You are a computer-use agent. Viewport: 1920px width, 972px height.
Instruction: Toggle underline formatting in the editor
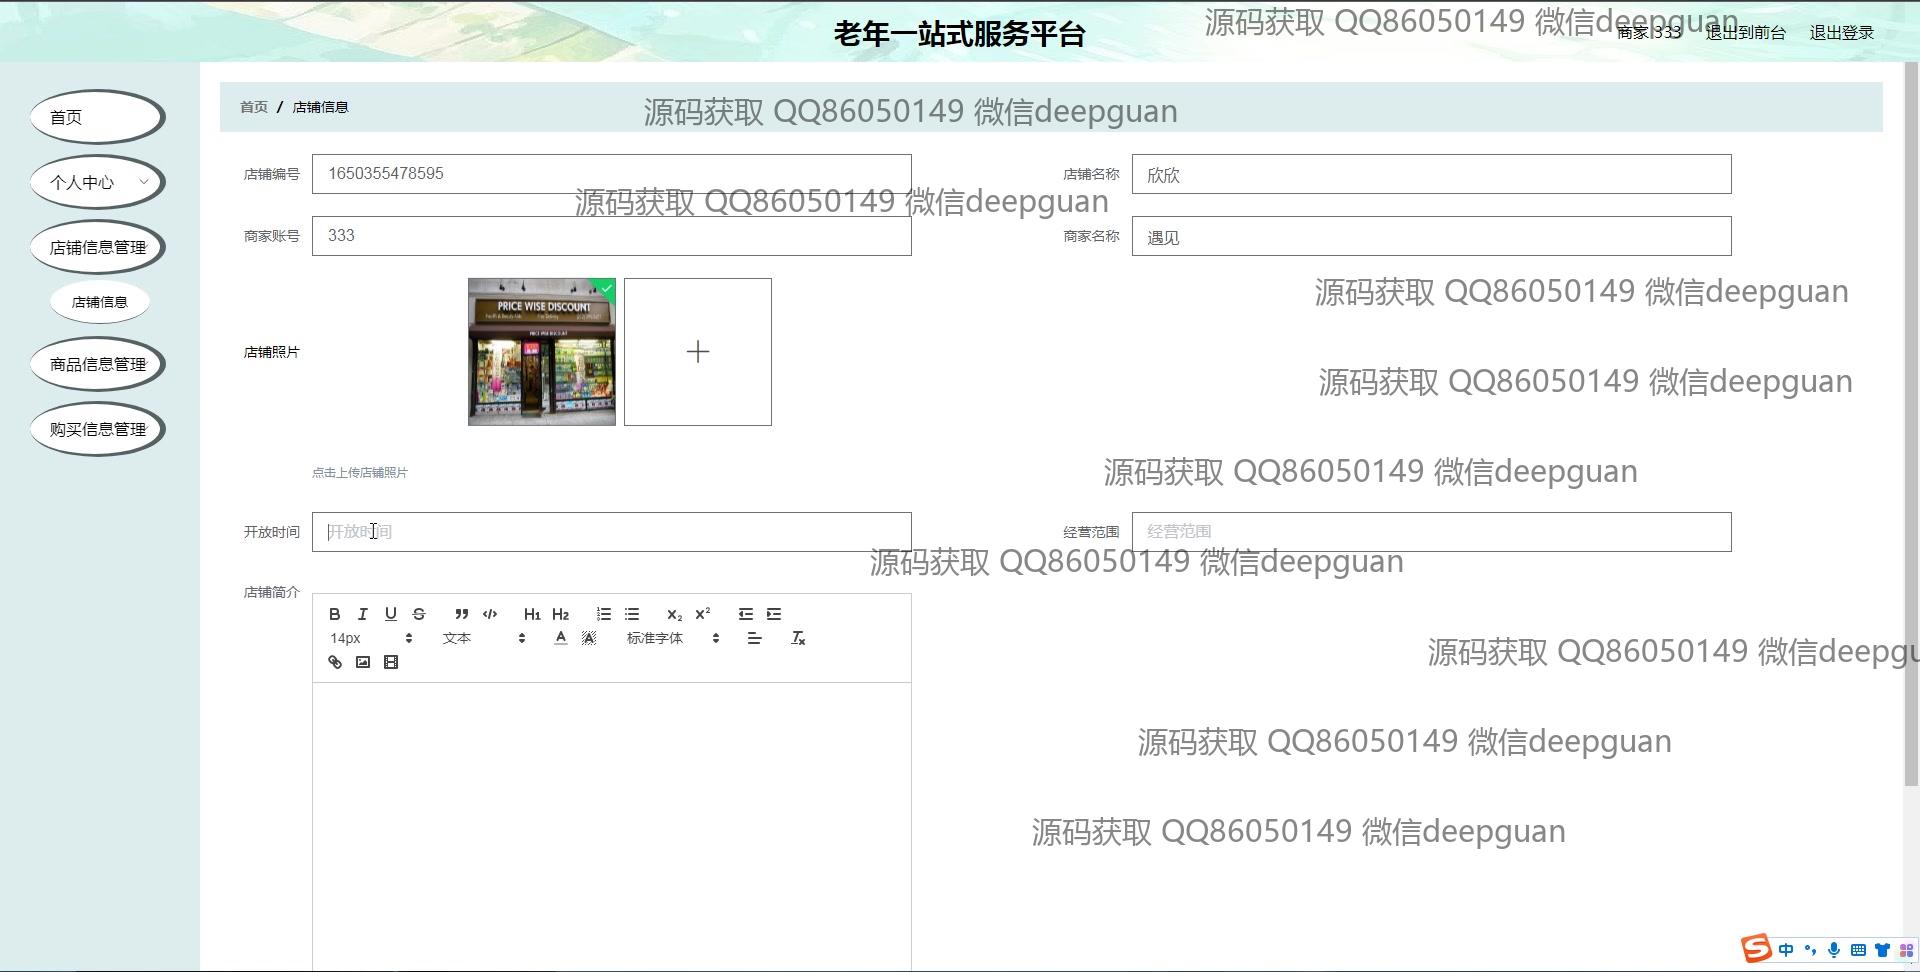click(x=391, y=614)
